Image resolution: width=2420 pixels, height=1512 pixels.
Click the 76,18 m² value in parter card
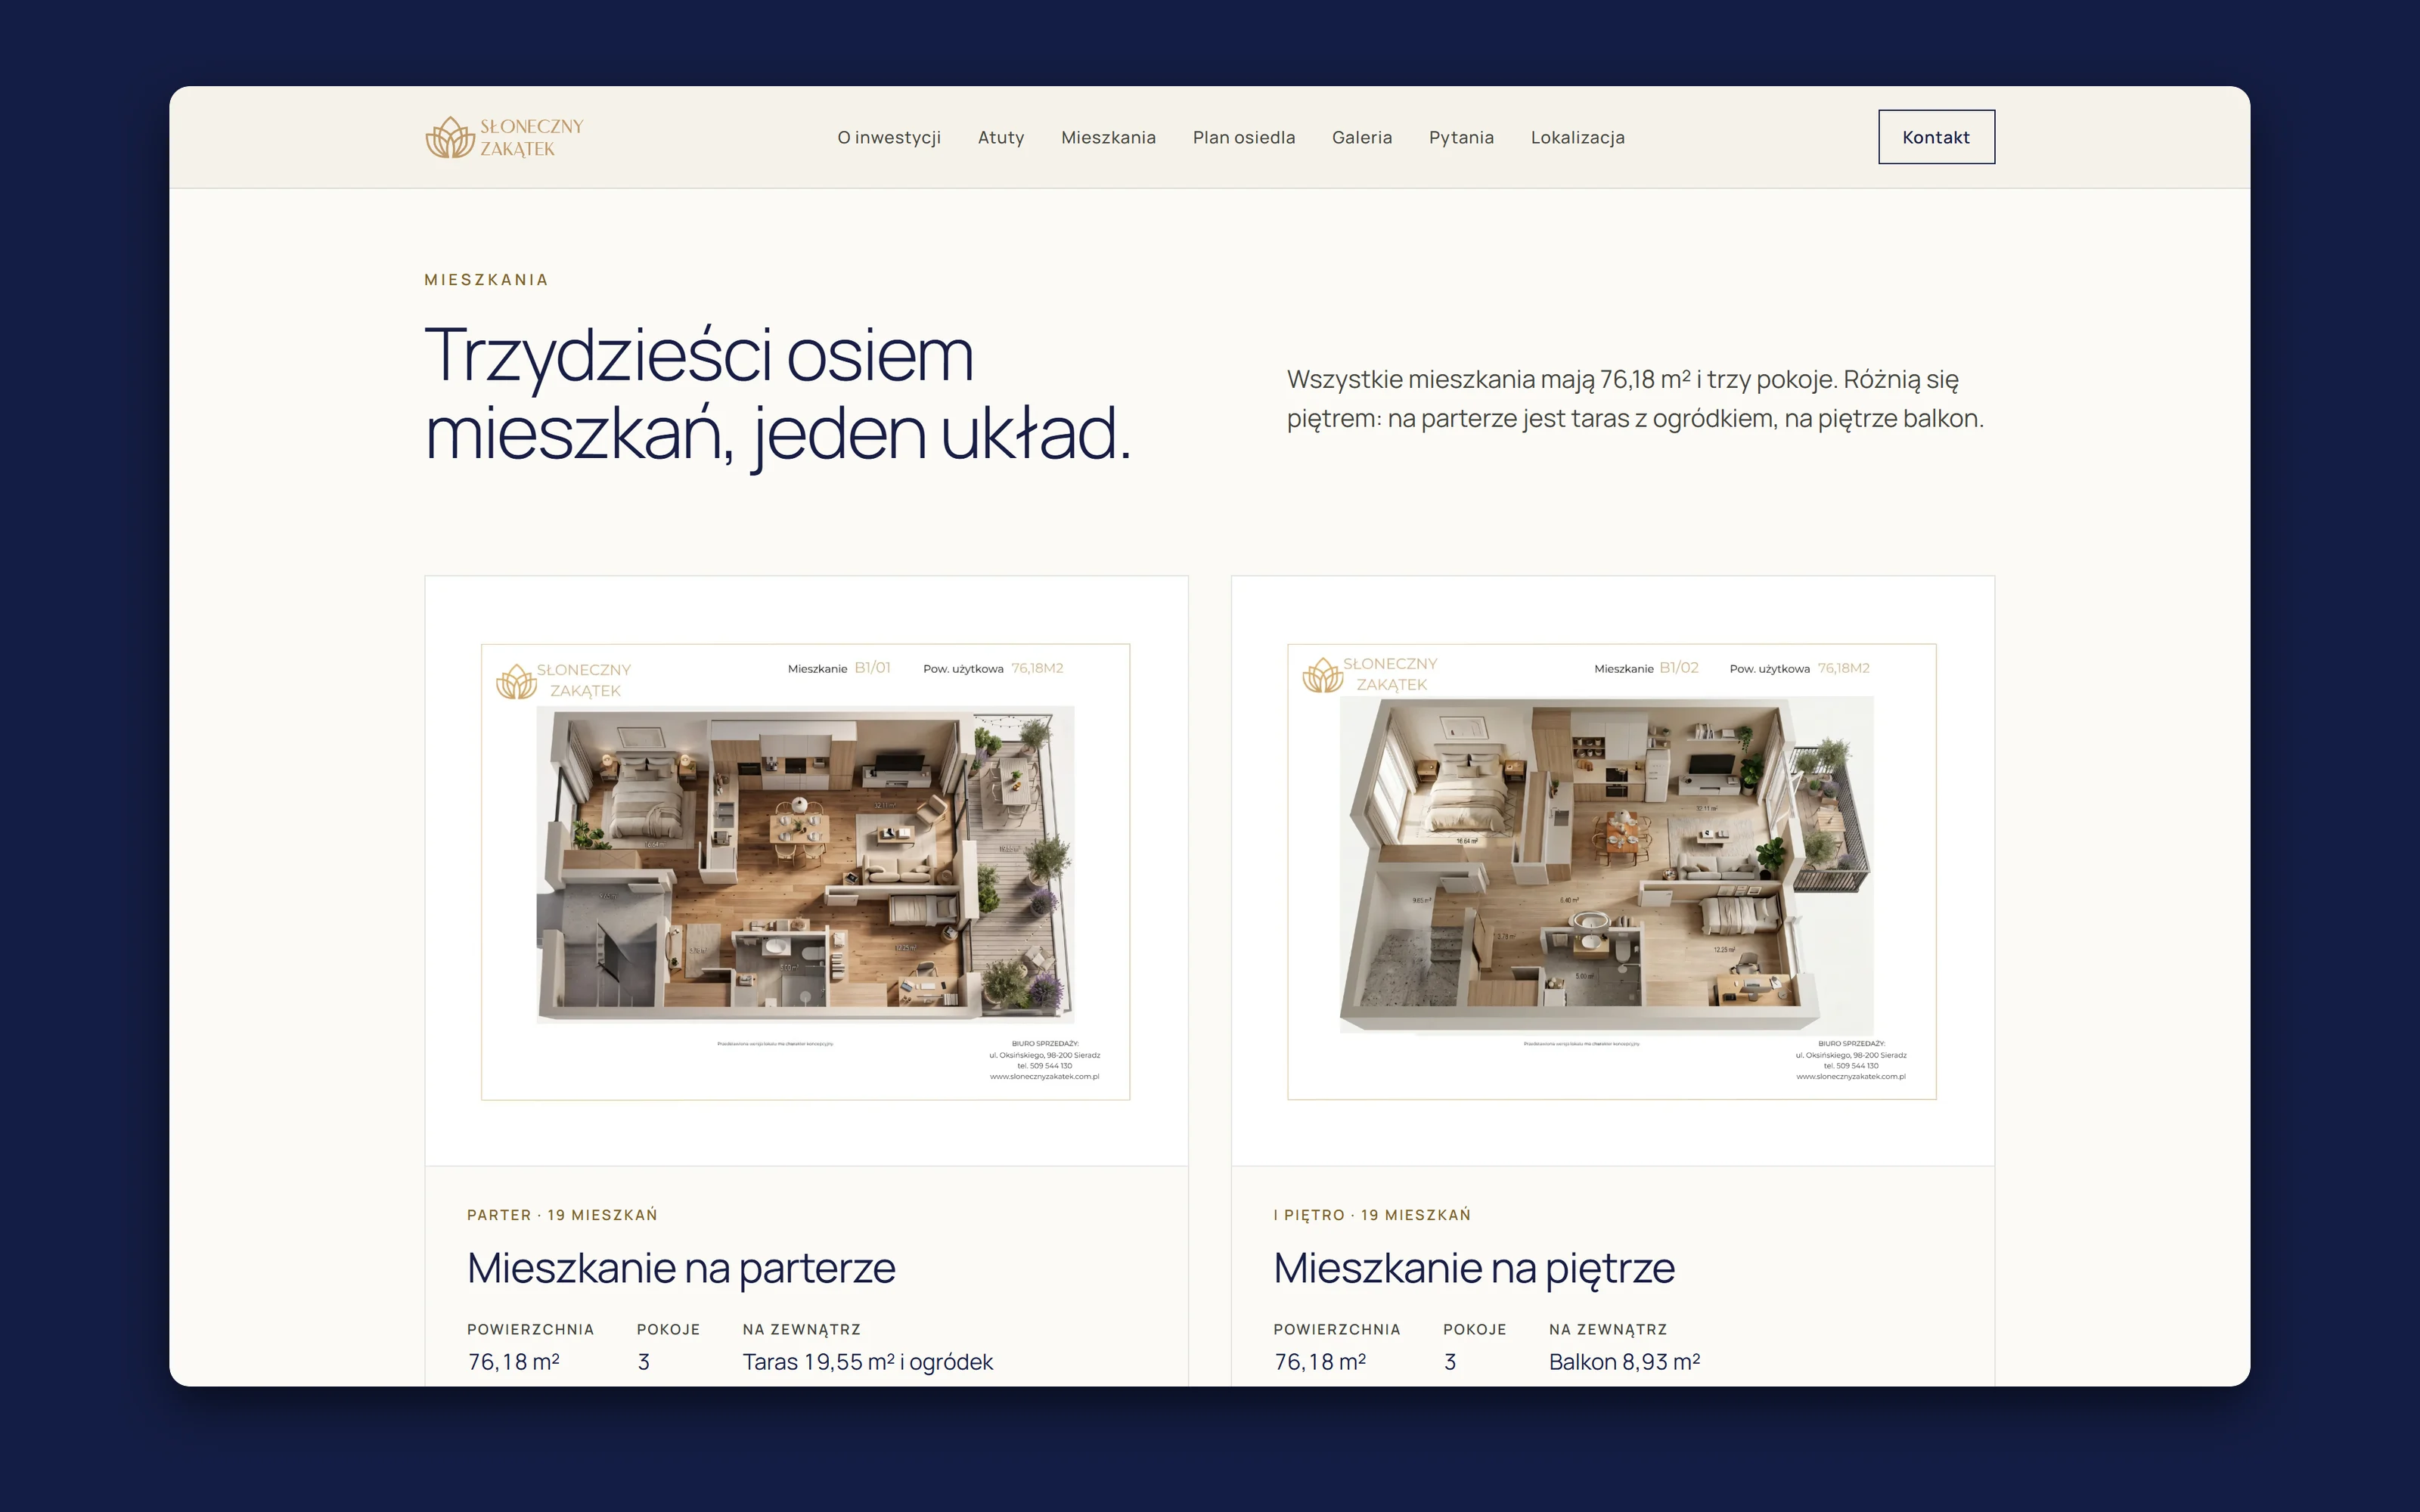[514, 1362]
